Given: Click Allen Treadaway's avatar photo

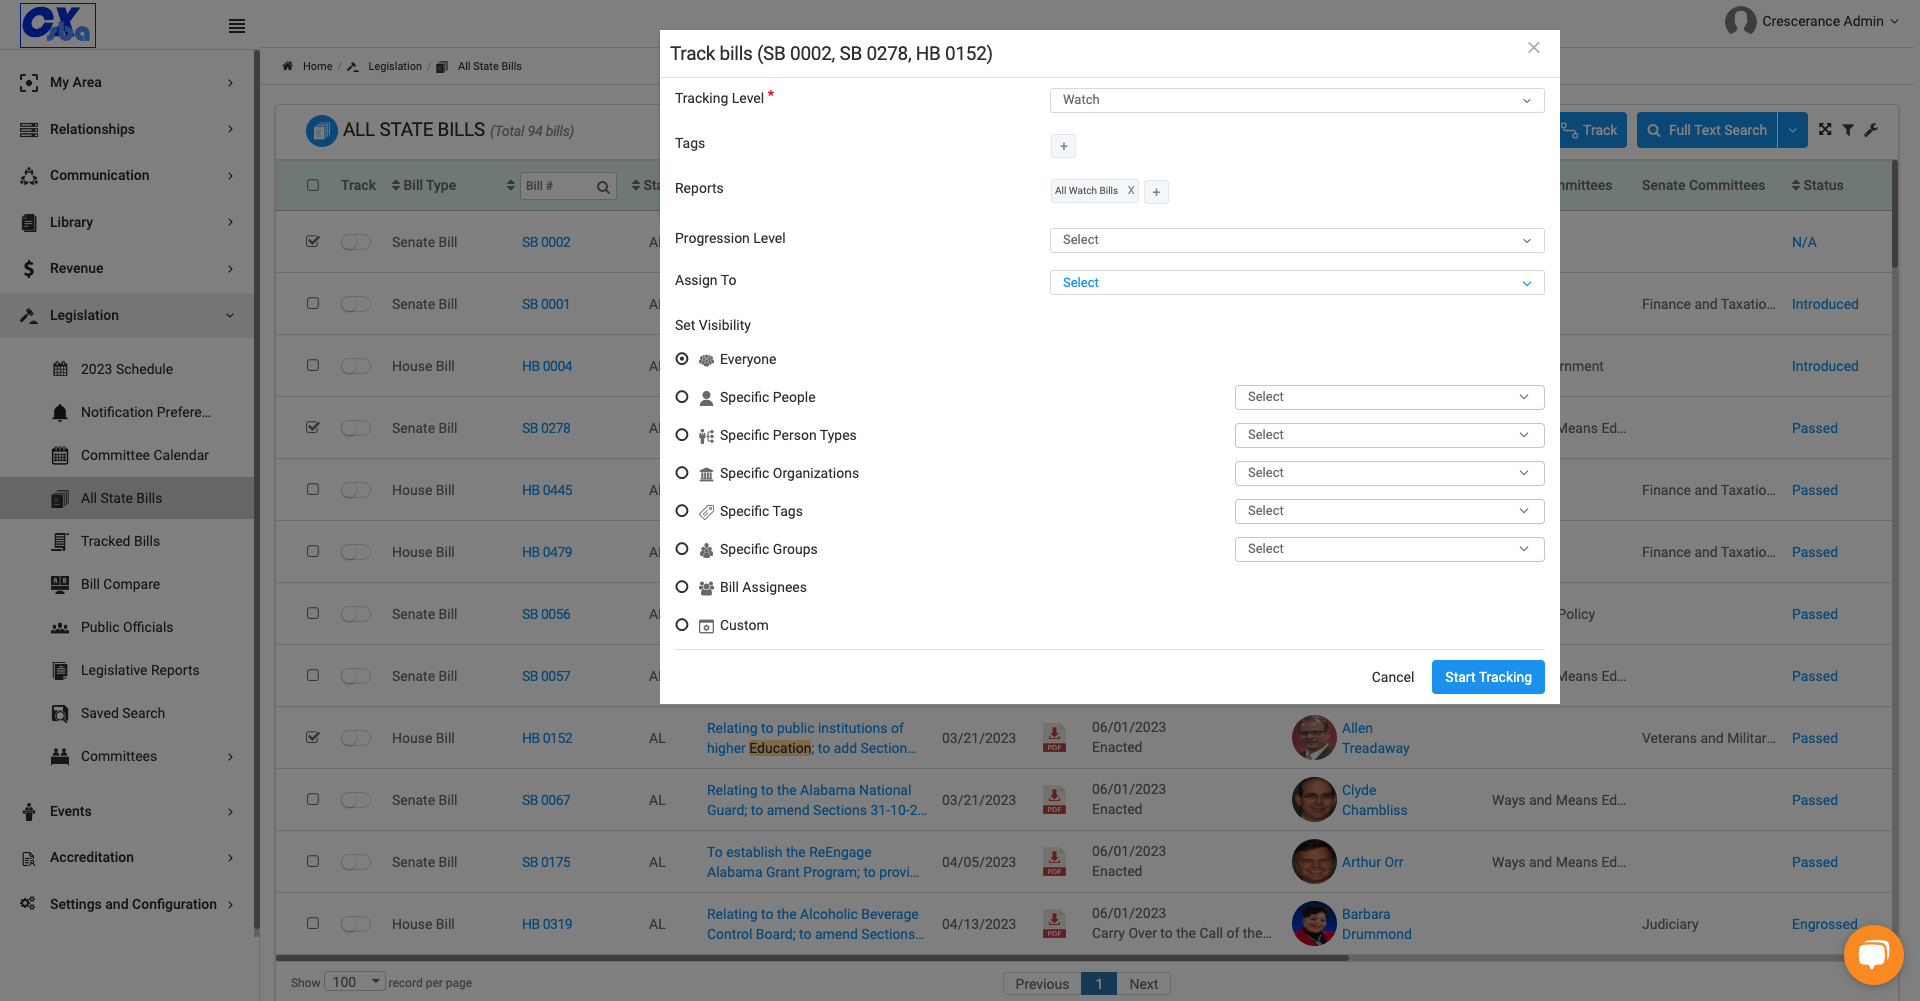Looking at the screenshot, I should tap(1314, 738).
